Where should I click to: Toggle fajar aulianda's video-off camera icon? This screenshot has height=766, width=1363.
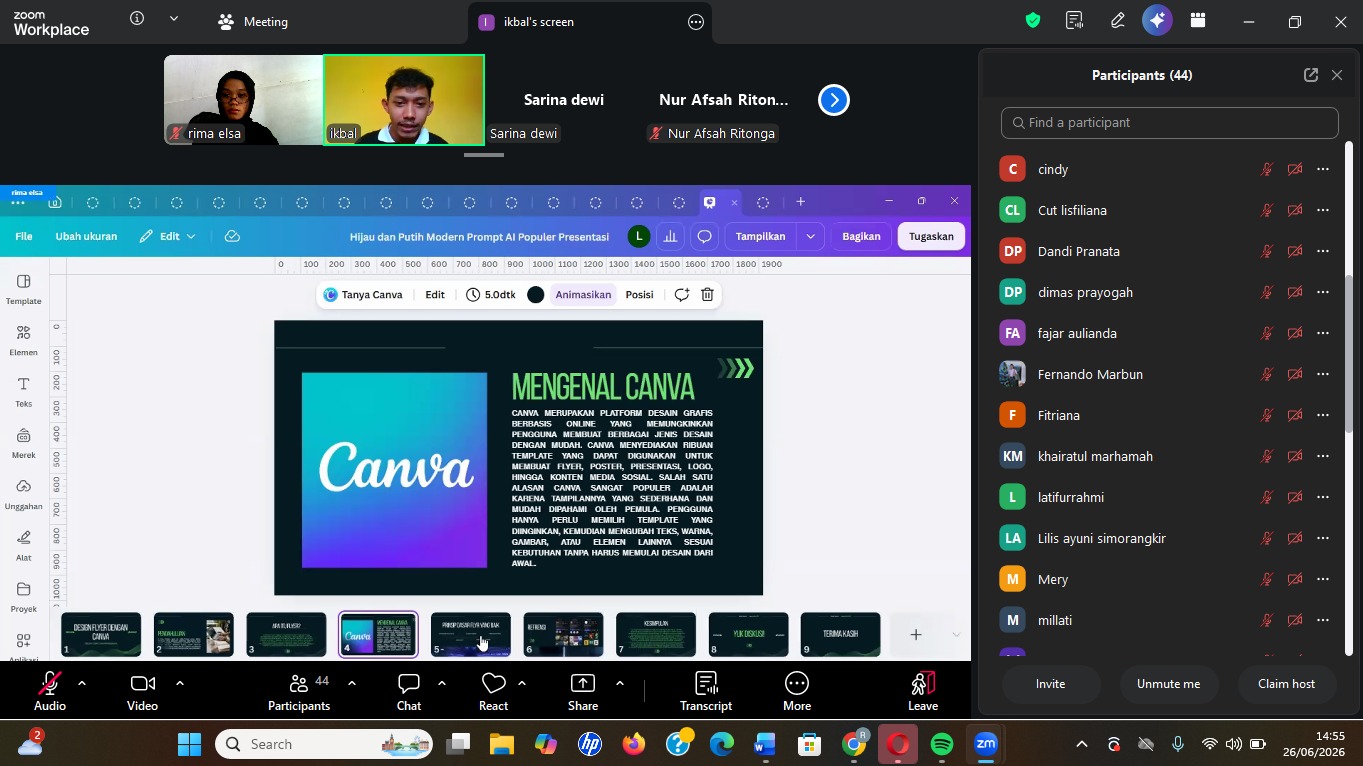[x=1295, y=333]
